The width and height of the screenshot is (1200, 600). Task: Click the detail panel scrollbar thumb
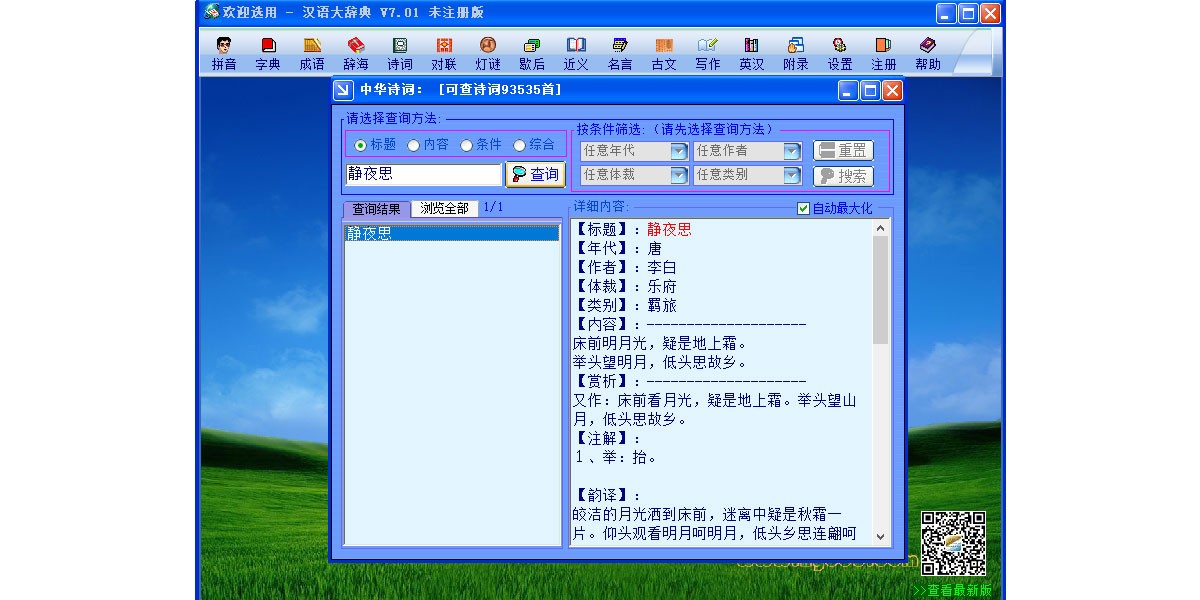point(880,290)
